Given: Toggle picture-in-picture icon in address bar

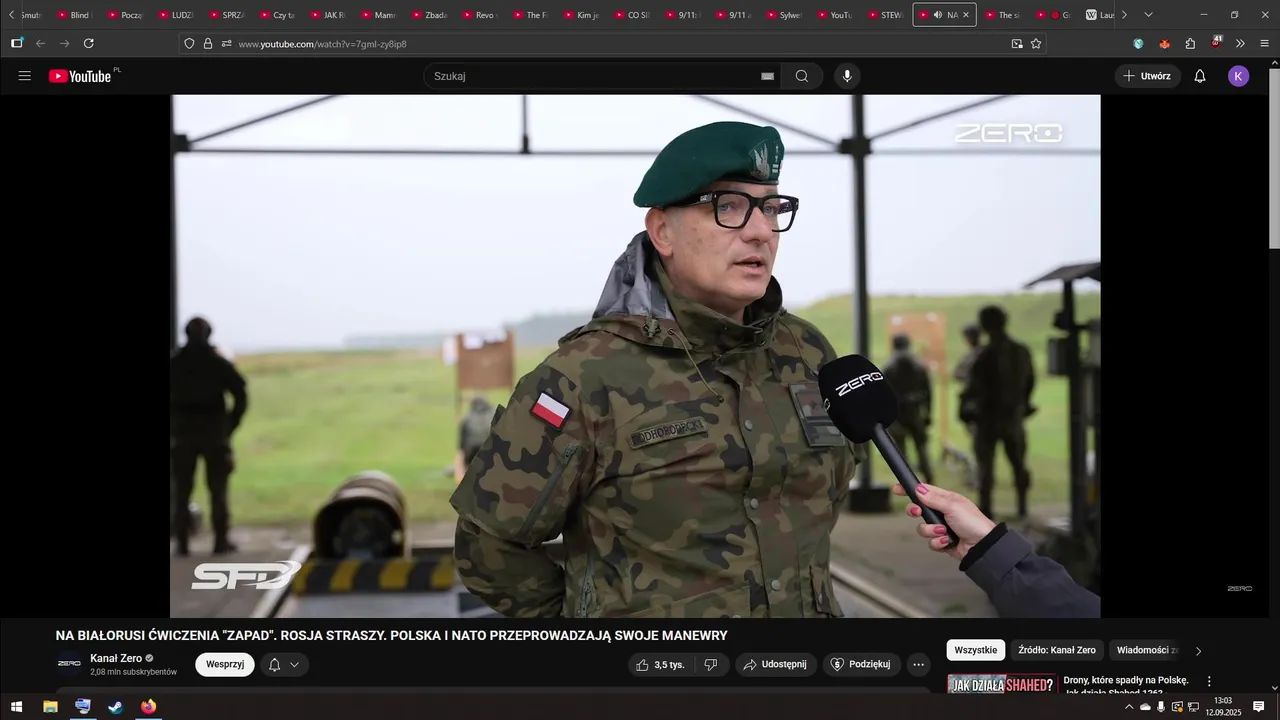Looking at the screenshot, I should (1017, 44).
